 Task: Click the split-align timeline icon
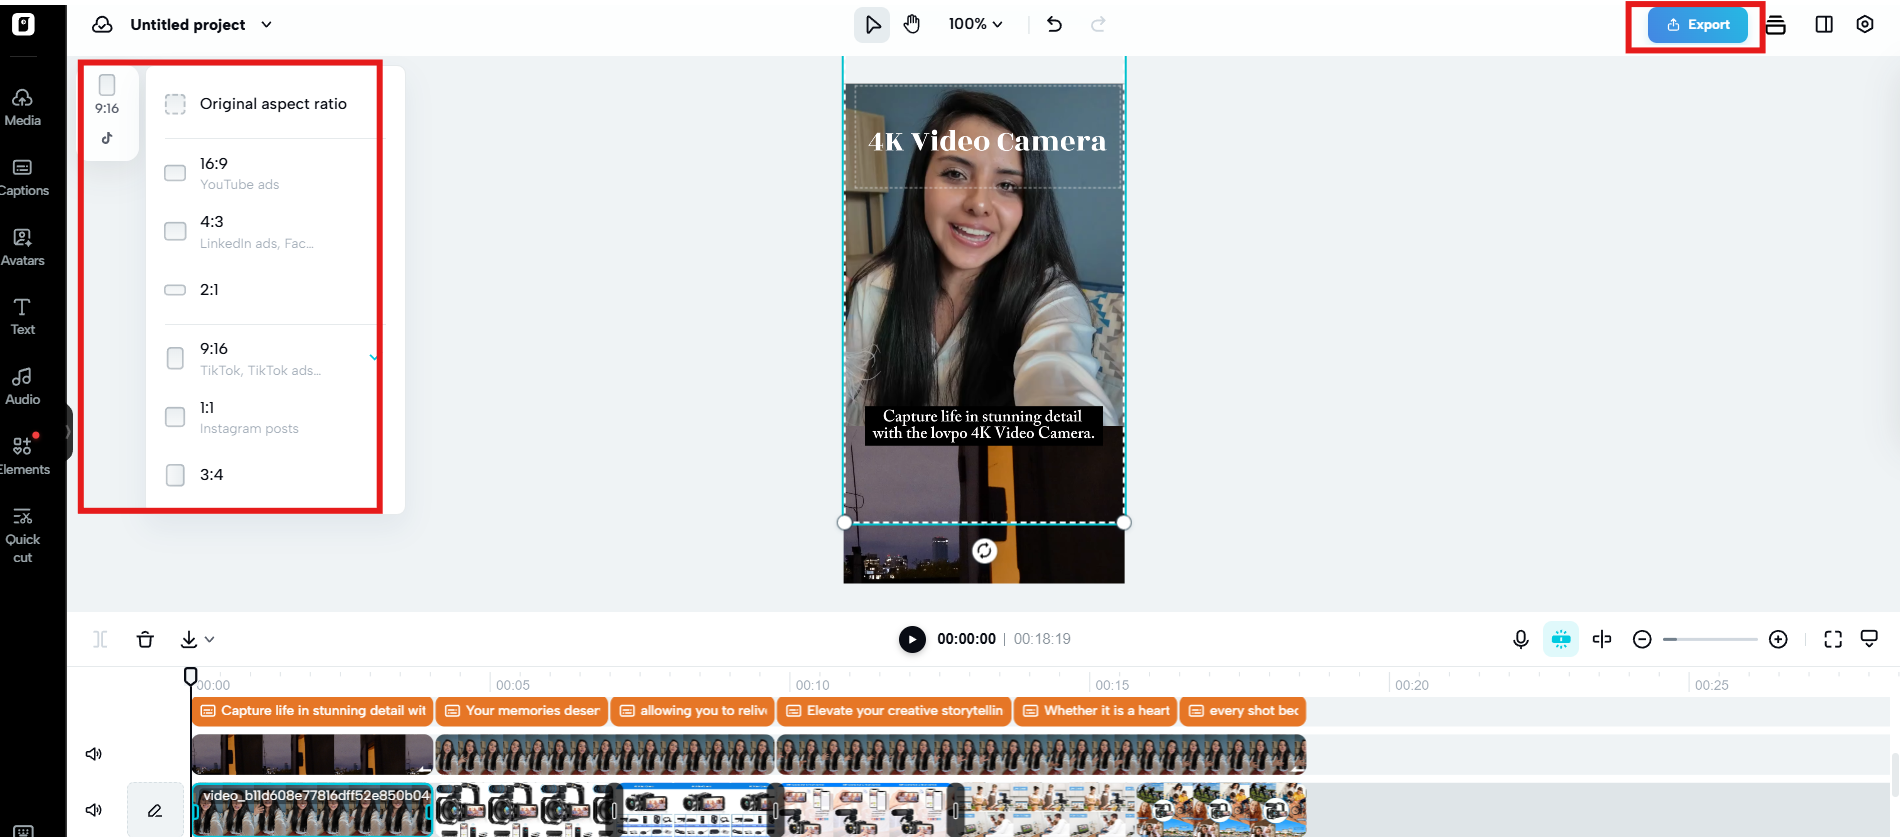point(1602,639)
